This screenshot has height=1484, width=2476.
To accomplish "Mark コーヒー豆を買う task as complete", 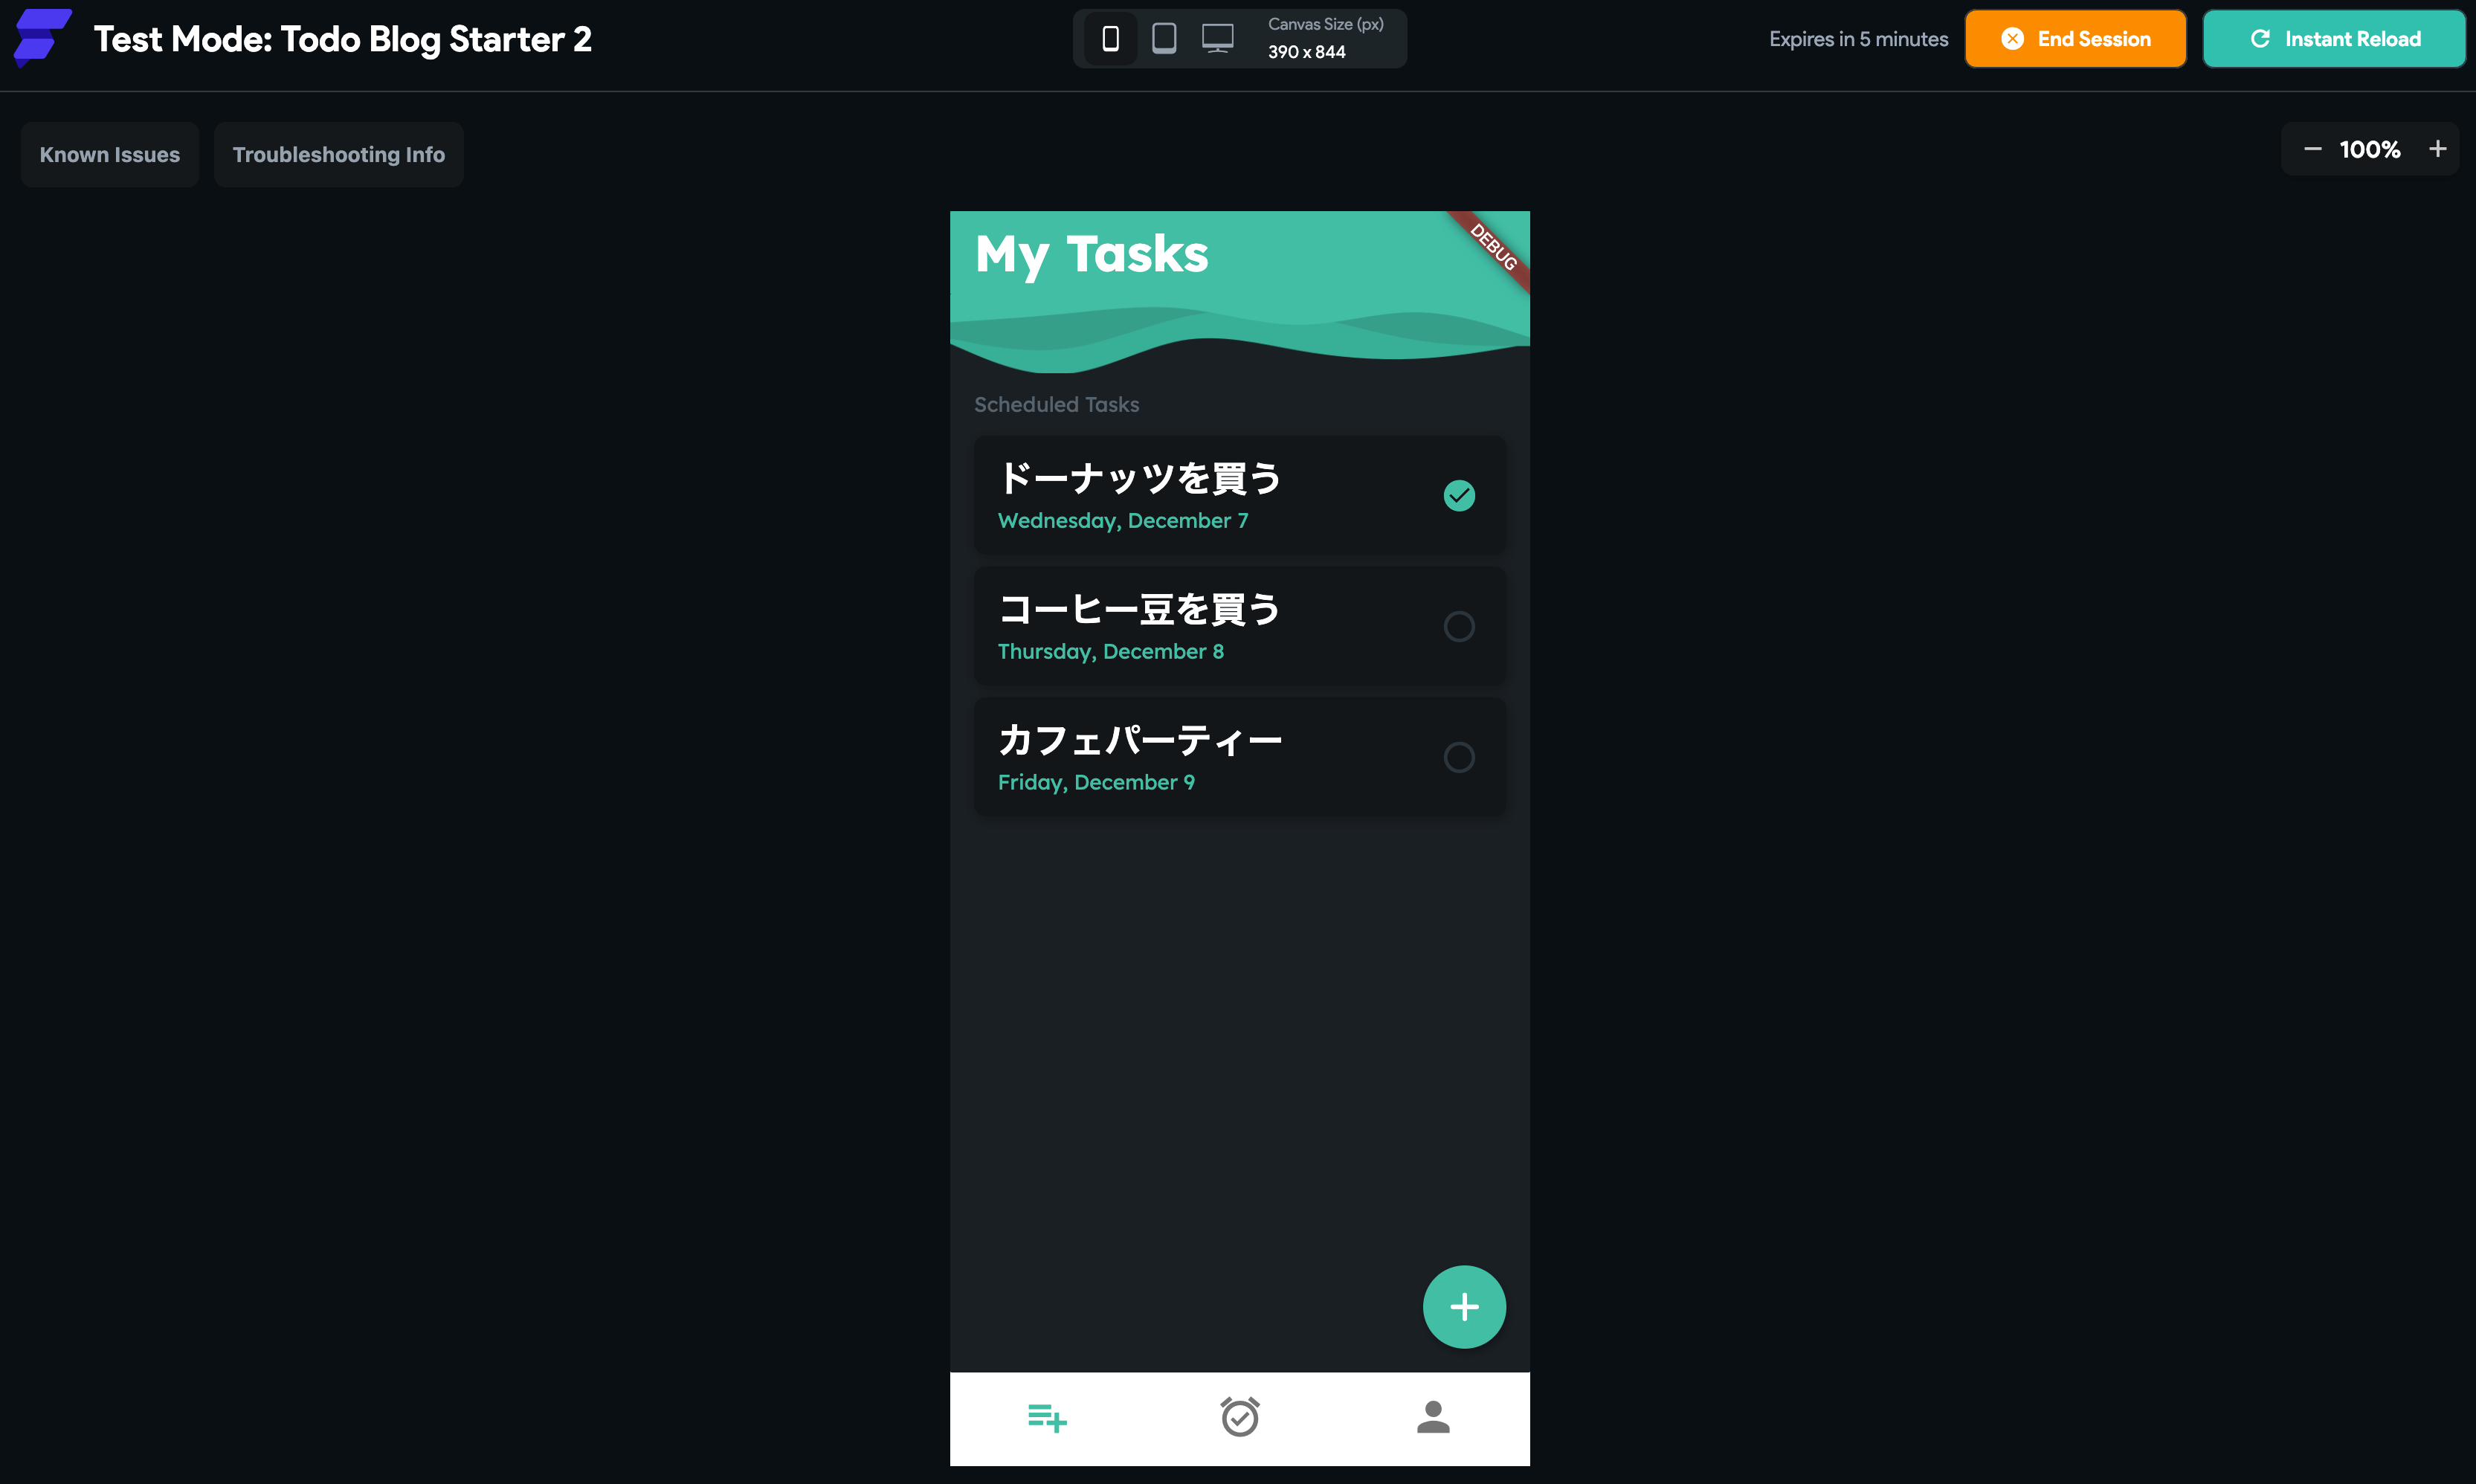I will click(x=1459, y=626).
